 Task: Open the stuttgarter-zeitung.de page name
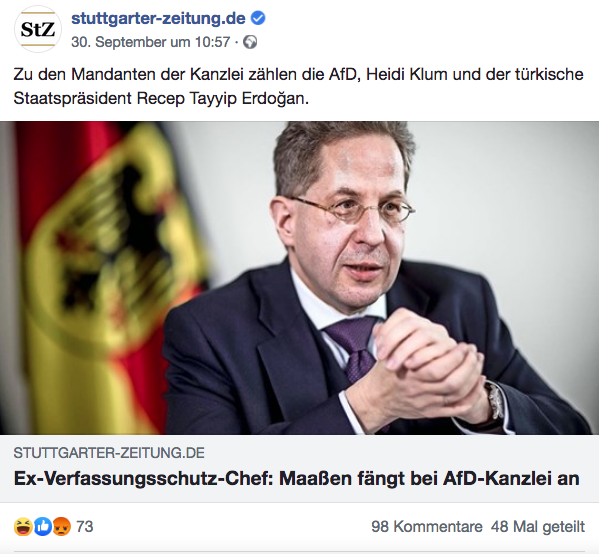159,18
